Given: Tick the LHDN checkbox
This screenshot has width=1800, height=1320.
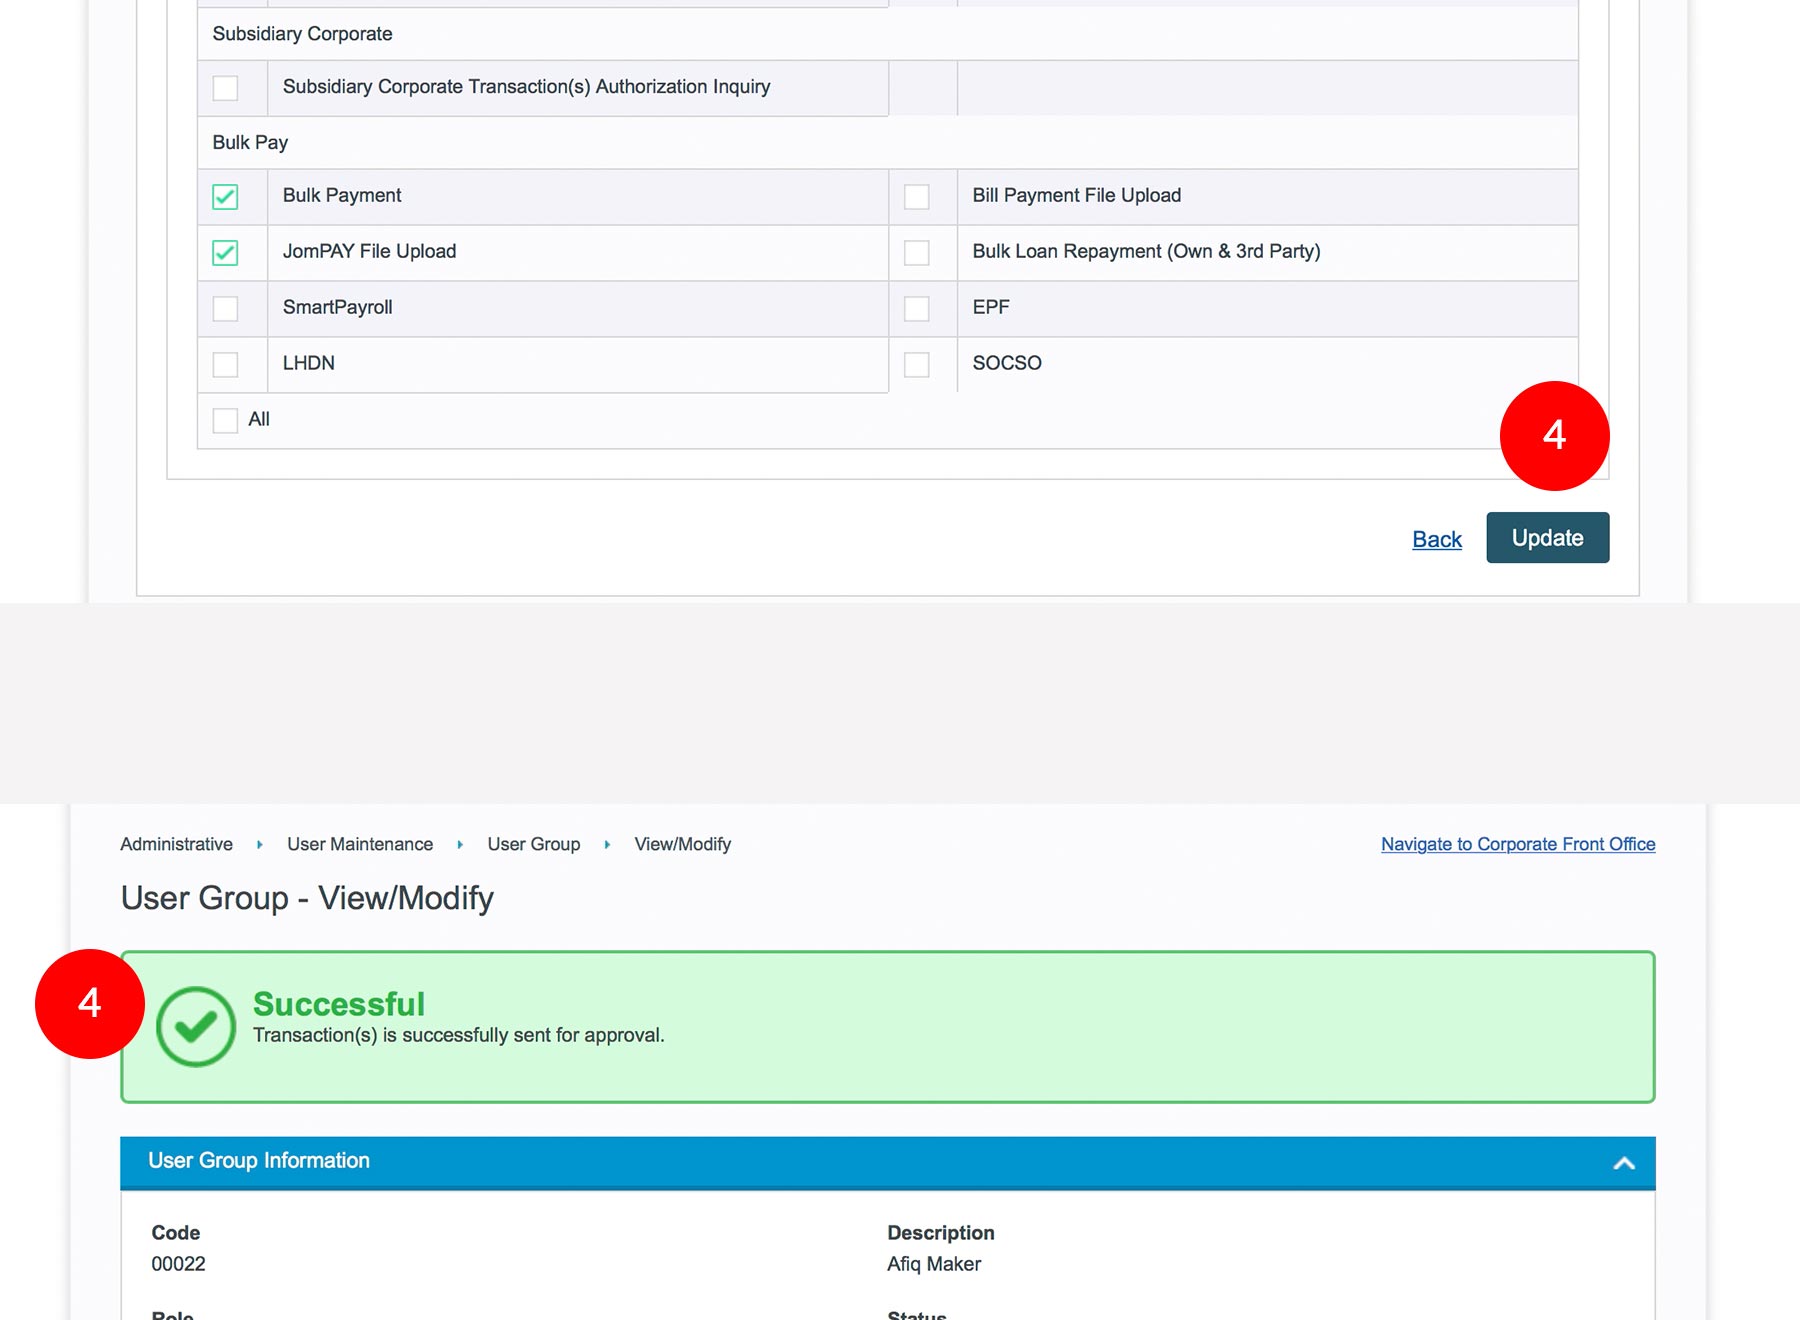Looking at the screenshot, I should (225, 365).
